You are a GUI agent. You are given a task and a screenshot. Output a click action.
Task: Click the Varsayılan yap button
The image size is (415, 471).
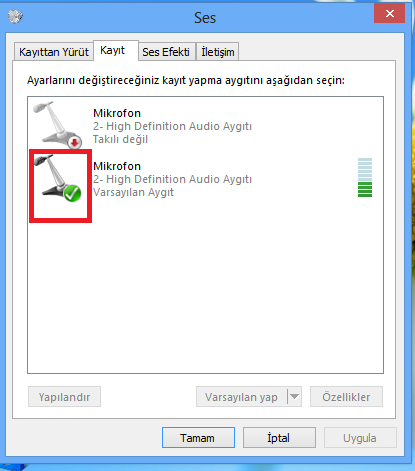pyautogui.click(x=242, y=397)
